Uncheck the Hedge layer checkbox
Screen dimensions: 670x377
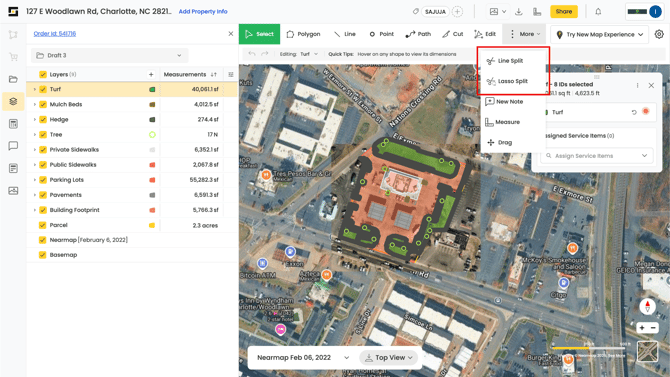[x=43, y=120]
